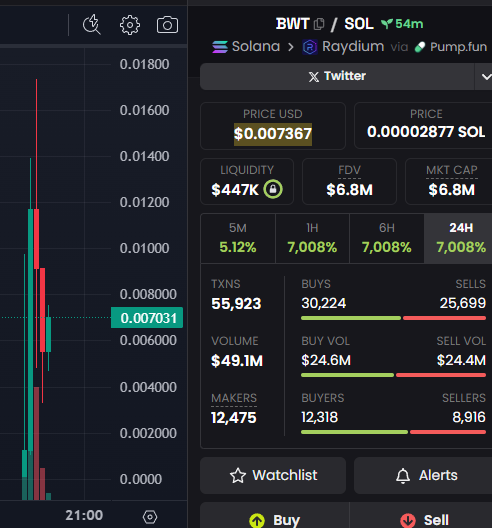492x528 pixels.
Task: Click the X logo on Twitter button
Action: click(314, 77)
